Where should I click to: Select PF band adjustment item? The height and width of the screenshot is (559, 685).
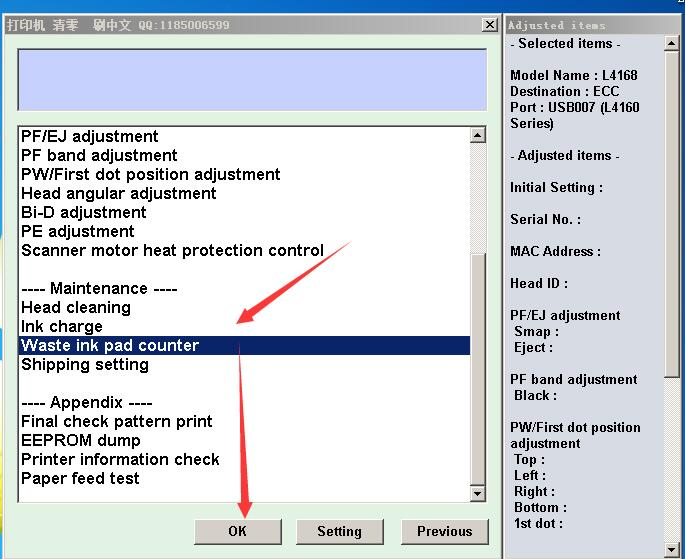click(x=99, y=155)
